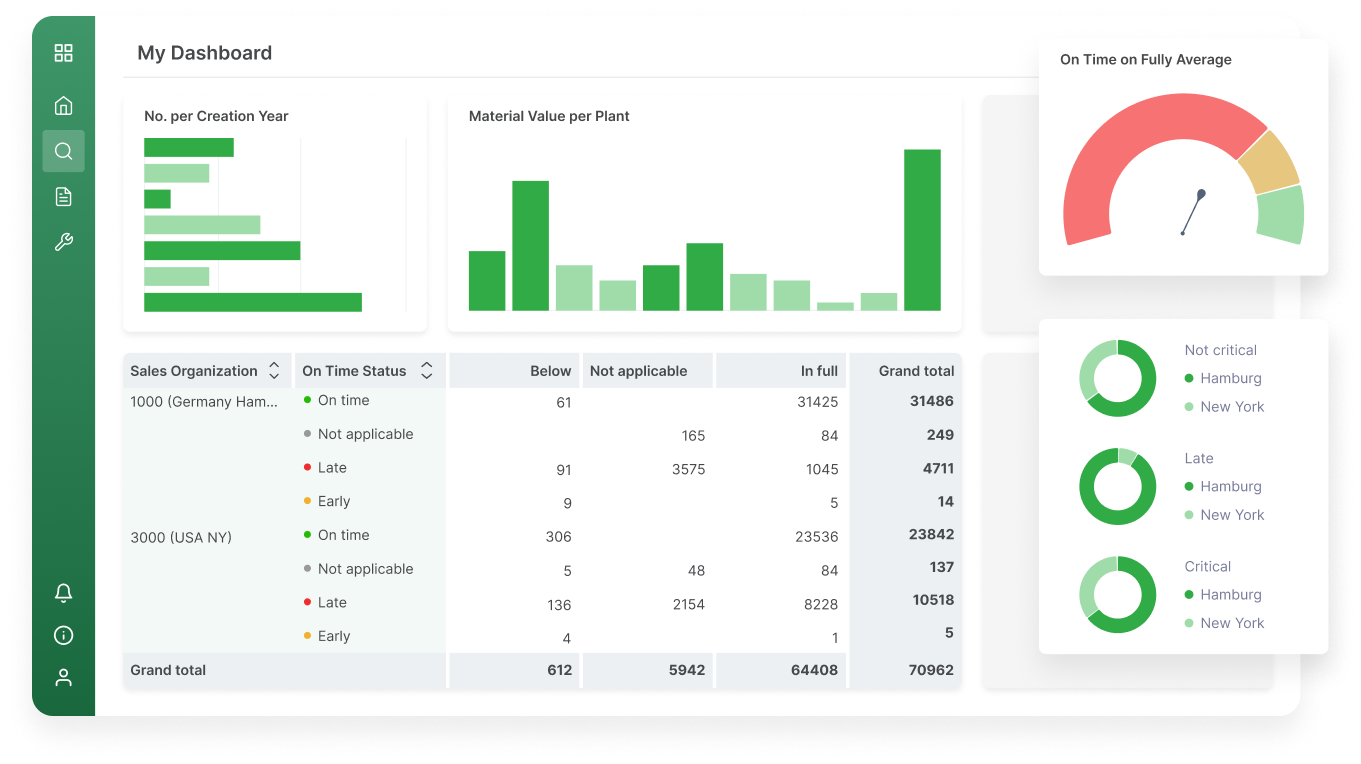Open the Search magnifier in sidebar
The image size is (1361, 764).
[63, 151]
